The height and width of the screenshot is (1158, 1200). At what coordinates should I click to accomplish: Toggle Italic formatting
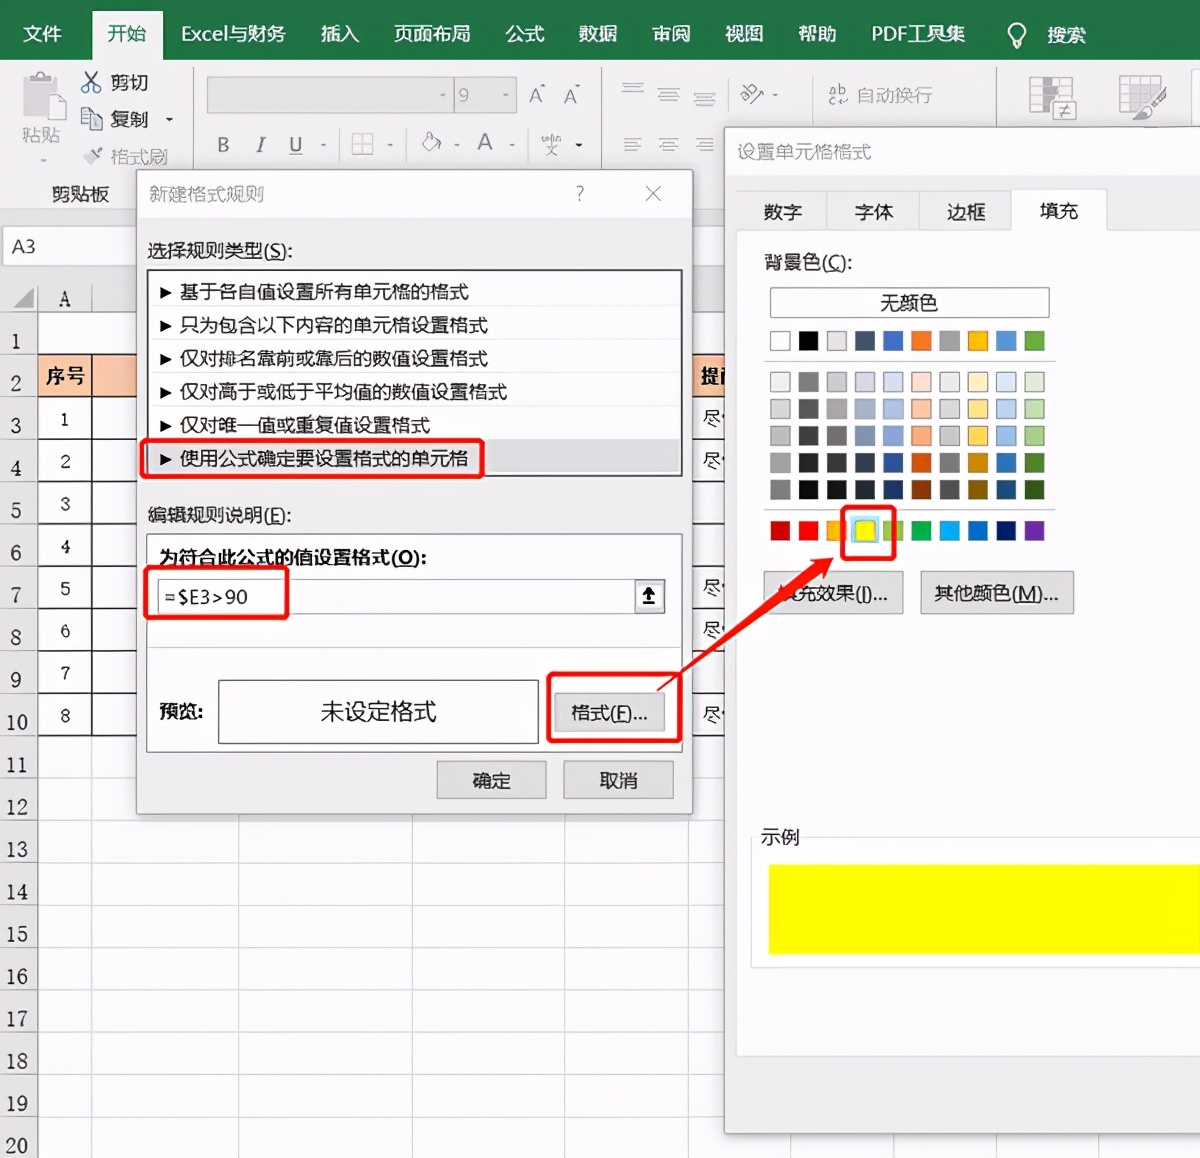point(260,145)
